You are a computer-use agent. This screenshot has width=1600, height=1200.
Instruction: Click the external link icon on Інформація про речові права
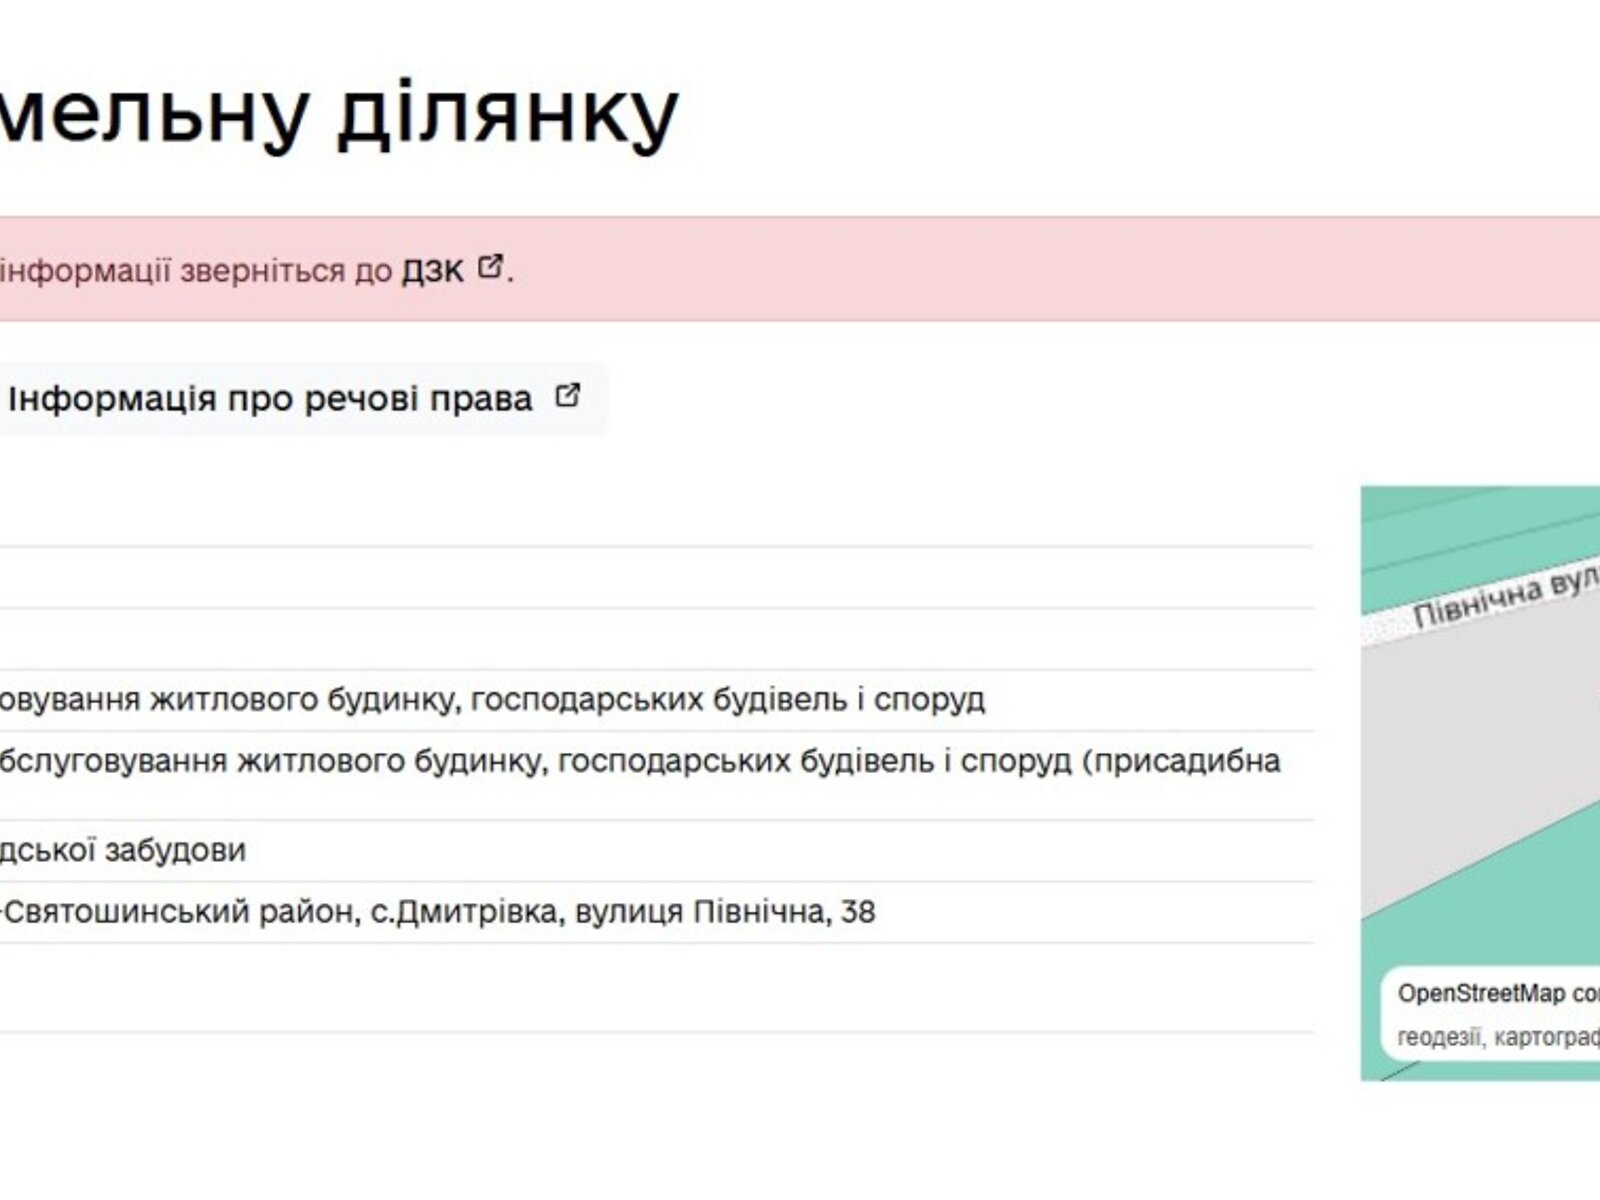(x=566, y=396)
